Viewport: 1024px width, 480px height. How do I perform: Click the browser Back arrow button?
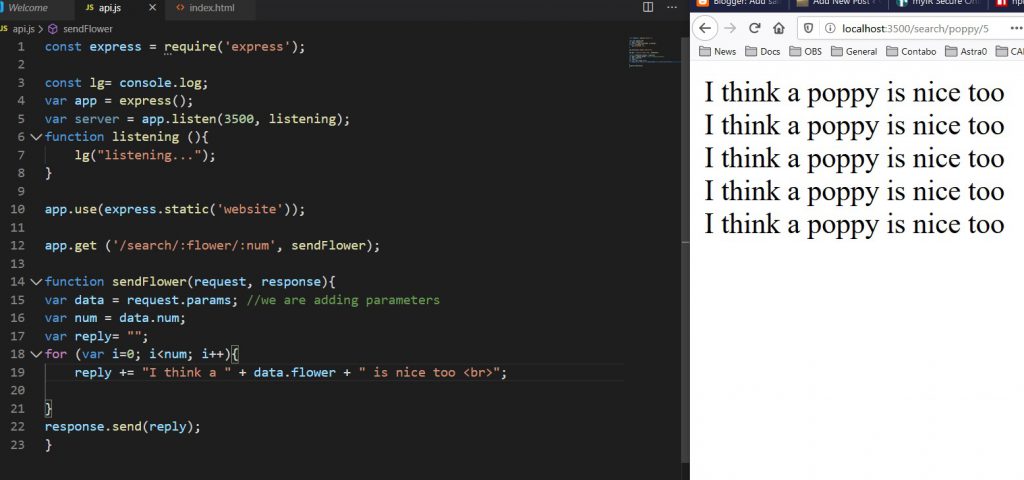click(704, 28)
